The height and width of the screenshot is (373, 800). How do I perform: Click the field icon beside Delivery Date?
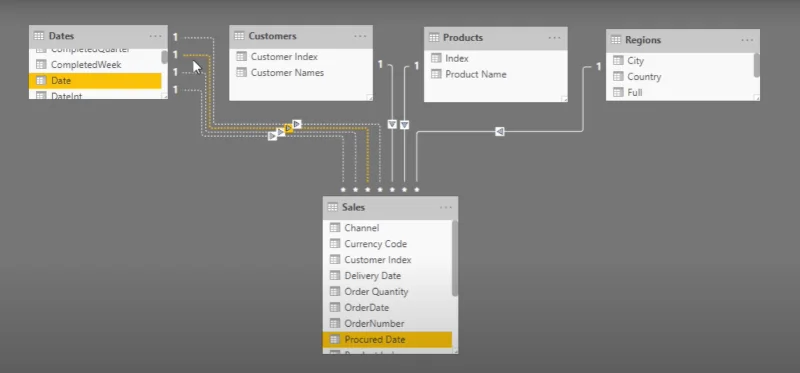(x=335, y=276)
